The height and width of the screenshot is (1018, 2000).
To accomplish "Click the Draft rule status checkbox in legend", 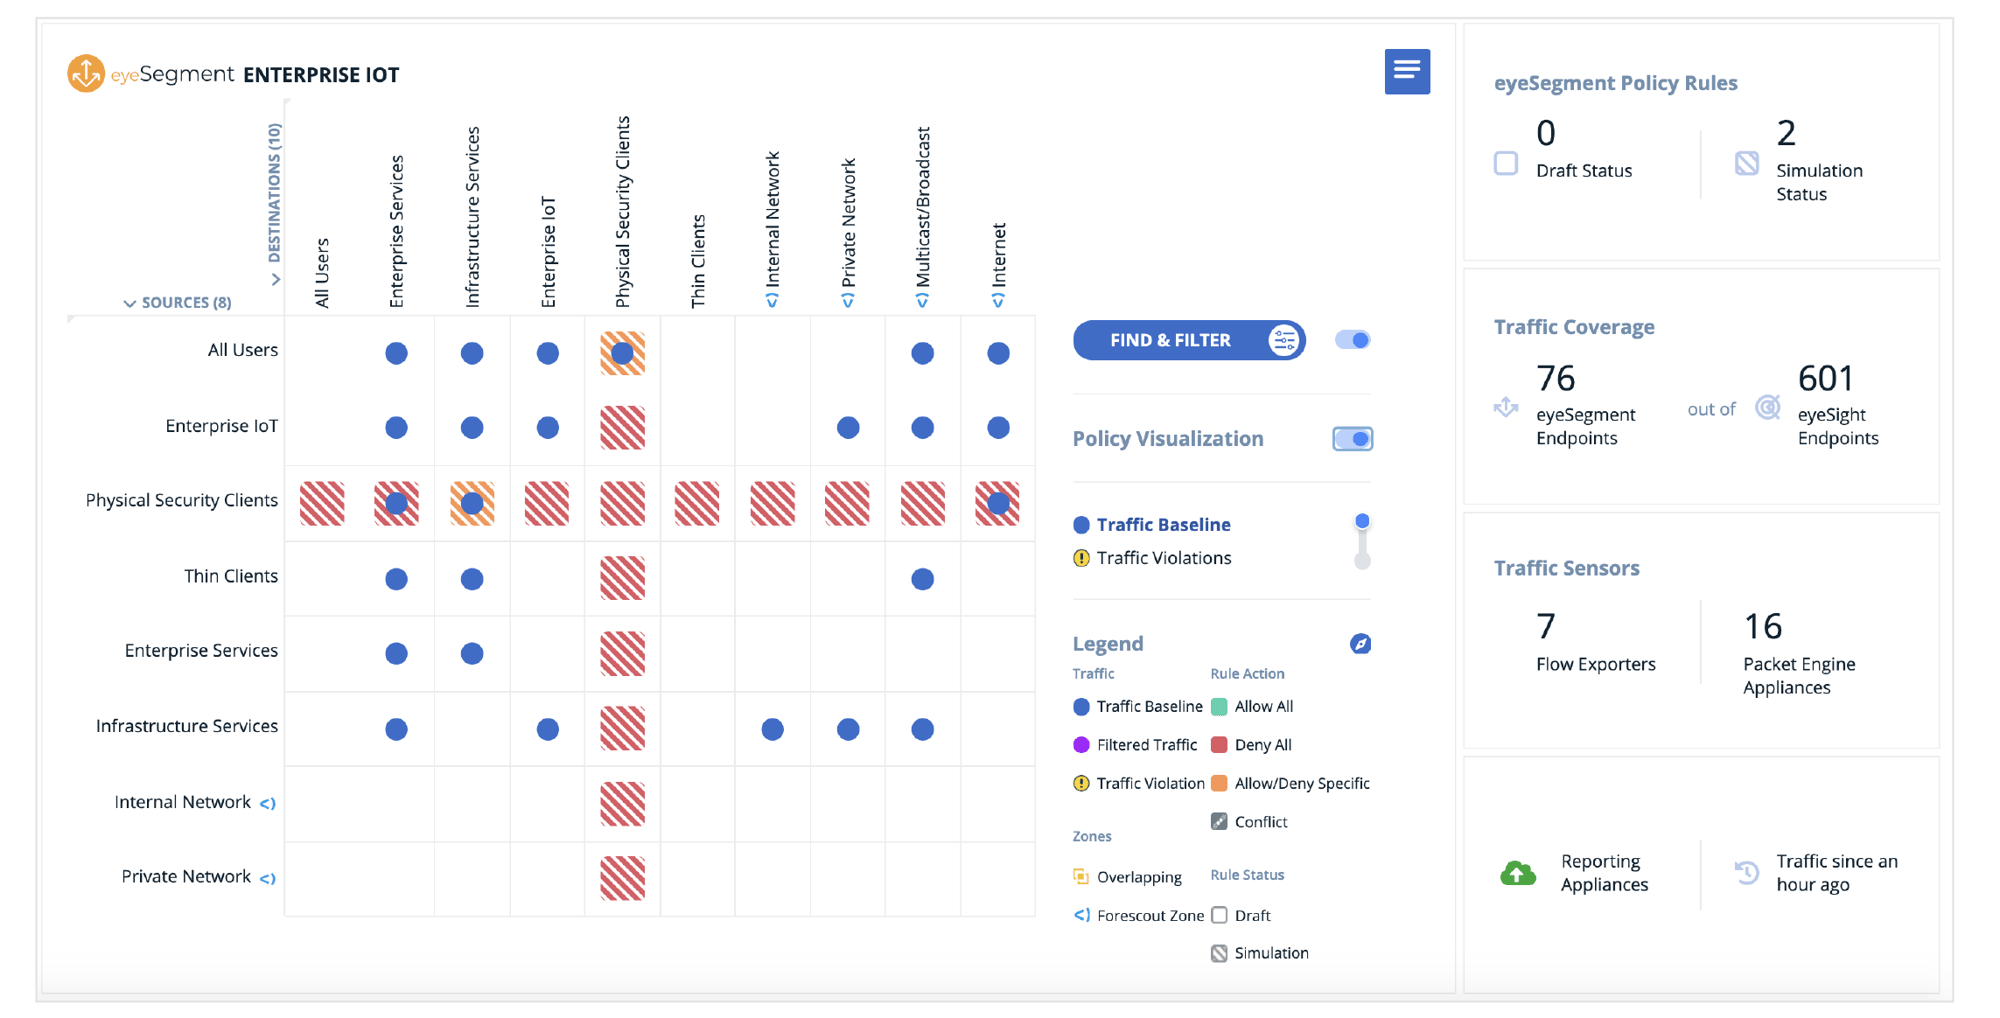I will (1219, 915).
